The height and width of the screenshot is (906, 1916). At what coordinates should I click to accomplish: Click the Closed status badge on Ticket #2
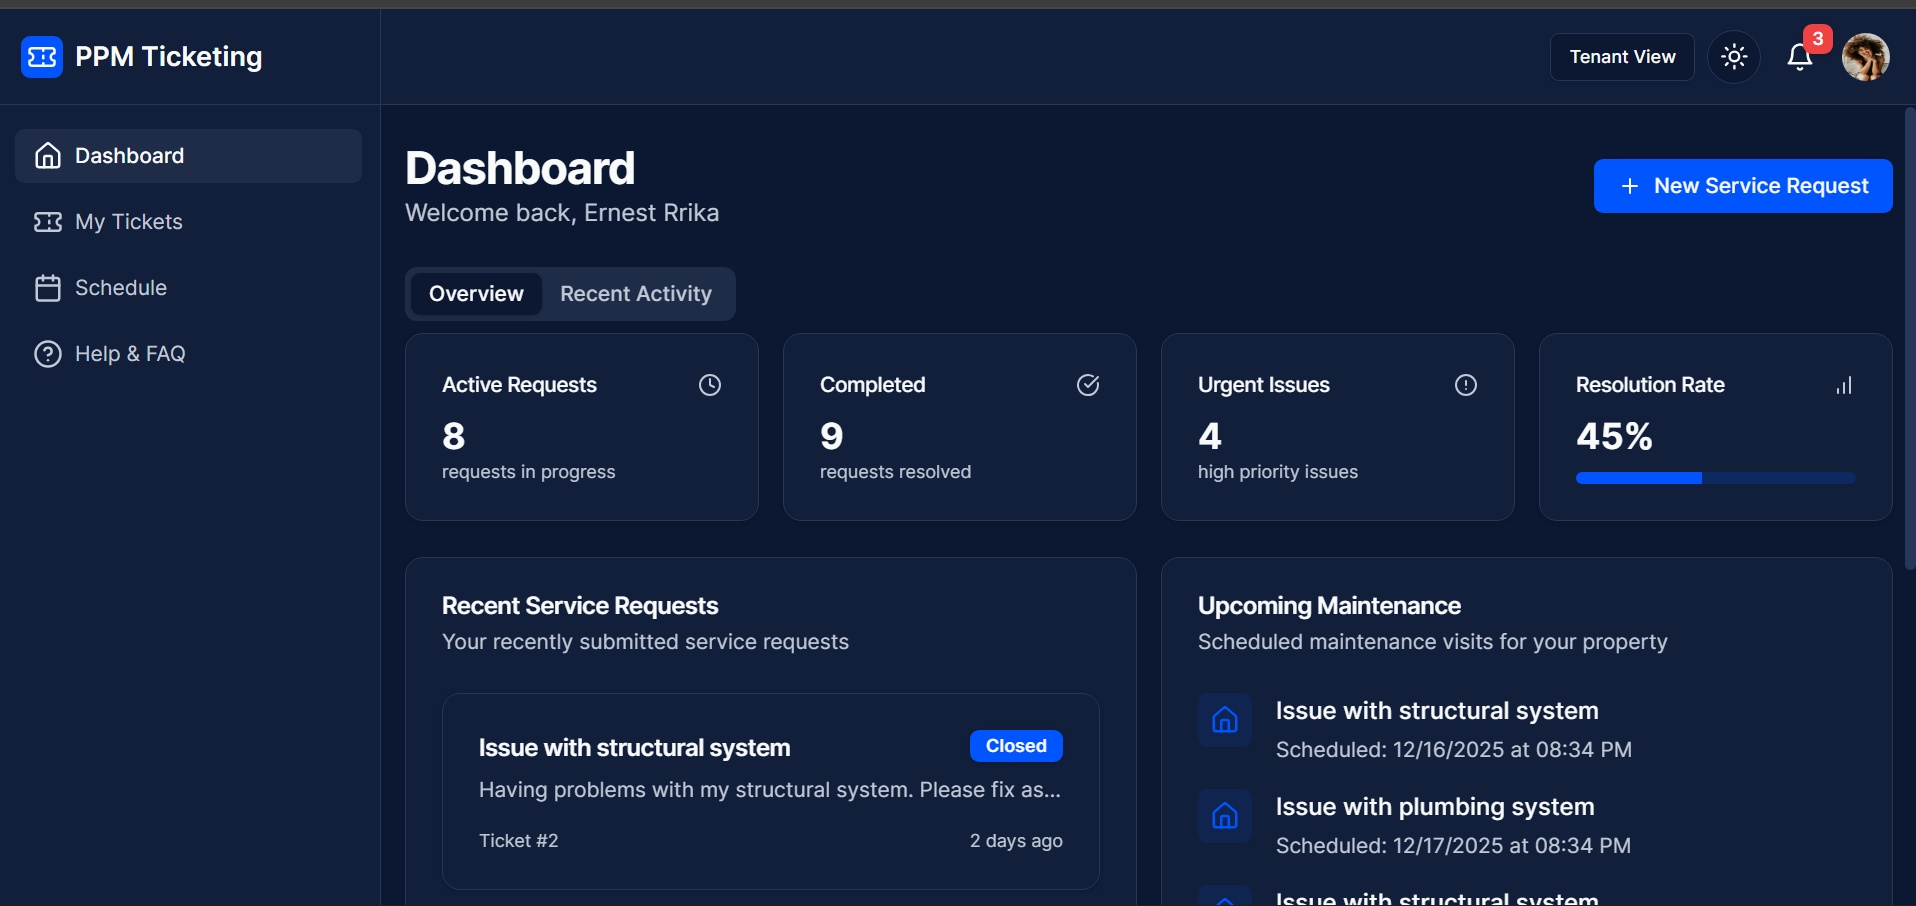(x=1016, y=746)
